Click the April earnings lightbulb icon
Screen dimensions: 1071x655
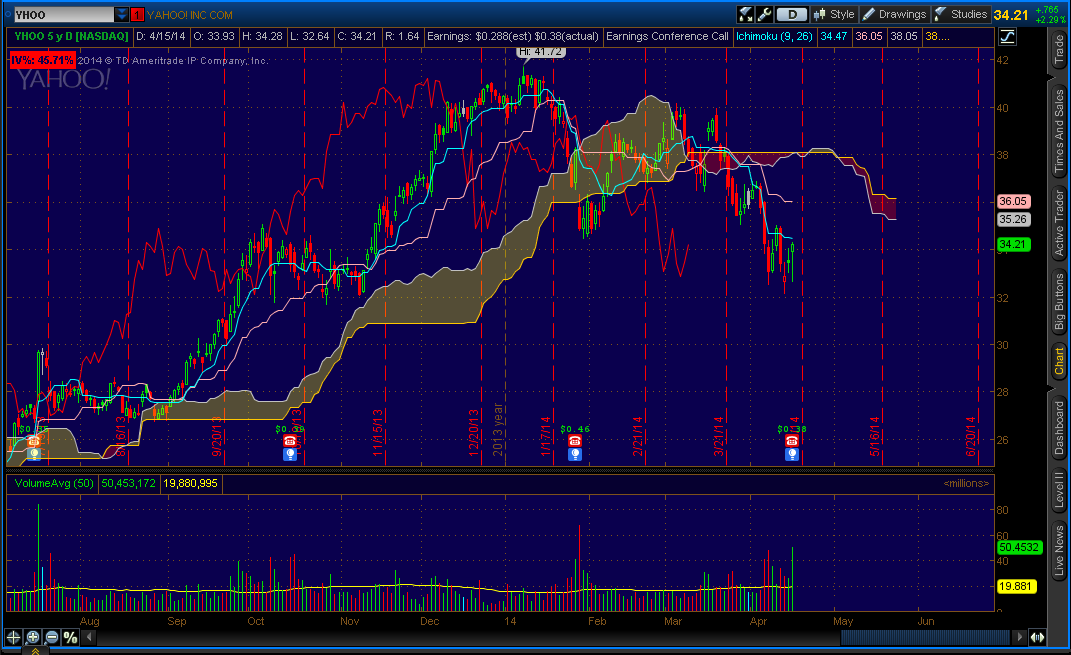click(792, 454)
